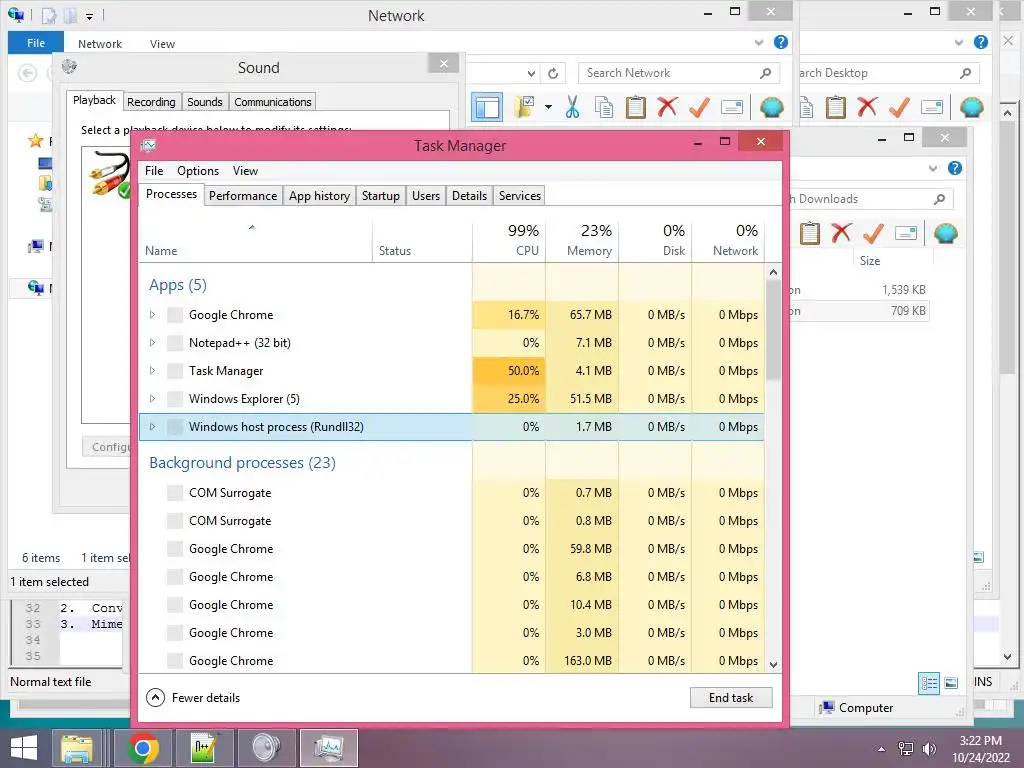This screenshot has width=1024, height=768.
Task: Sort processes by the CPU column header
Action: 509,240
